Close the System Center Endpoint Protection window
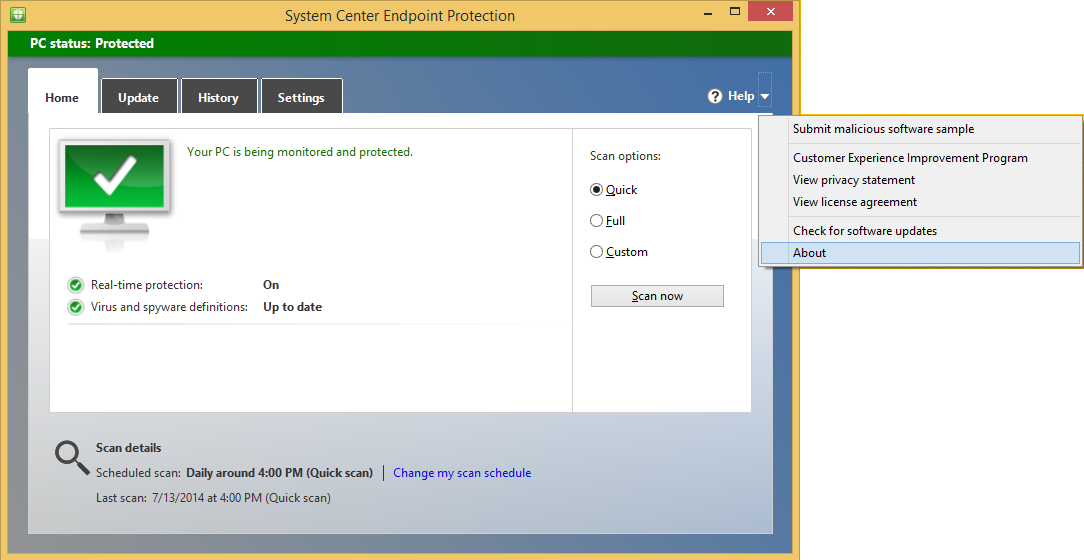1084x560 pixels. (x=770, y=12)
